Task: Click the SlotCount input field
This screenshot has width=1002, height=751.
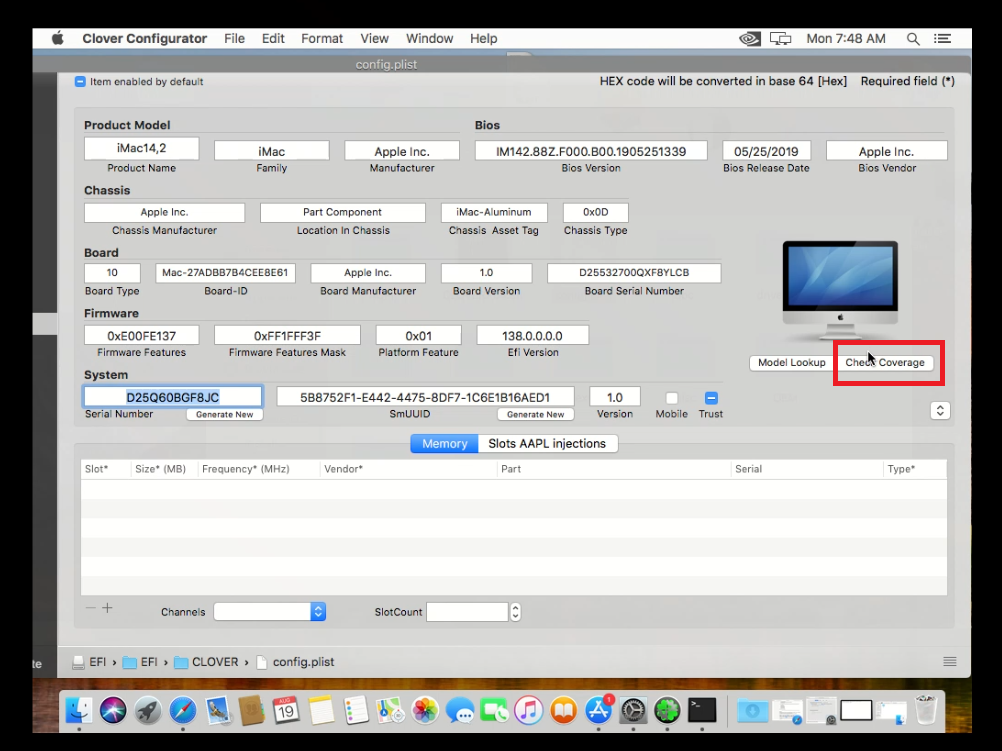Action: coord(467,612)
